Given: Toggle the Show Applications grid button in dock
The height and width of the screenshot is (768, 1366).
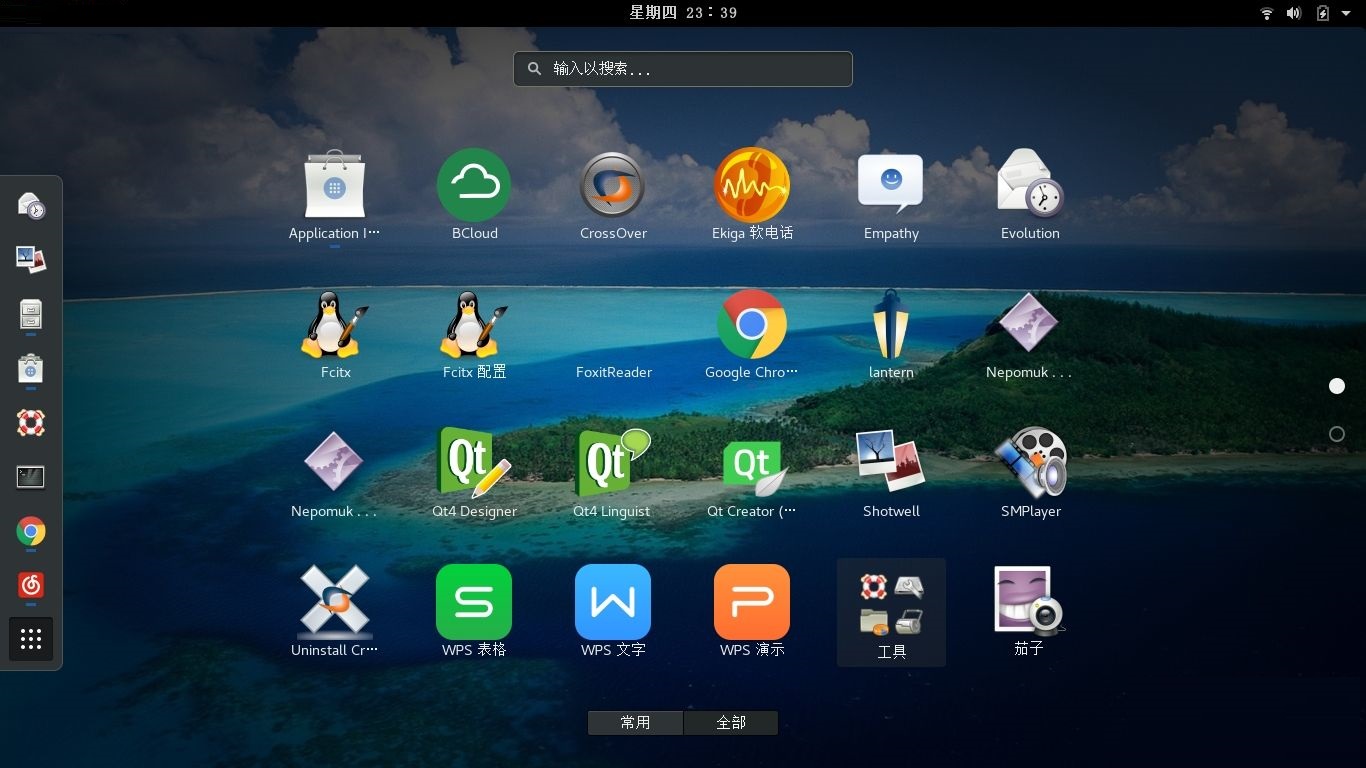Looking at the screenshot, I should coord(31,640).
